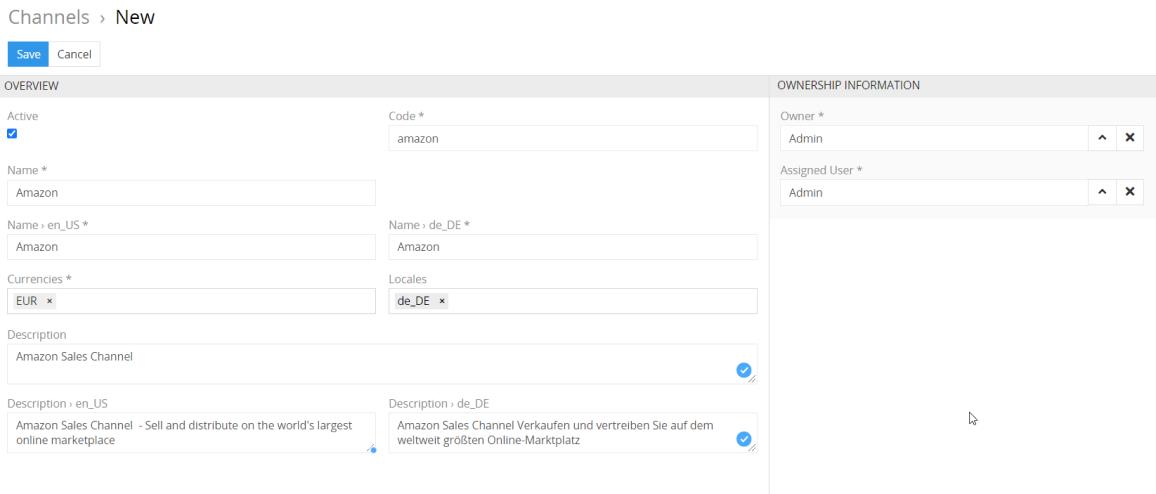1156x494 pixels.
Task: Toggle the Active checkbox
Action: 12,133
